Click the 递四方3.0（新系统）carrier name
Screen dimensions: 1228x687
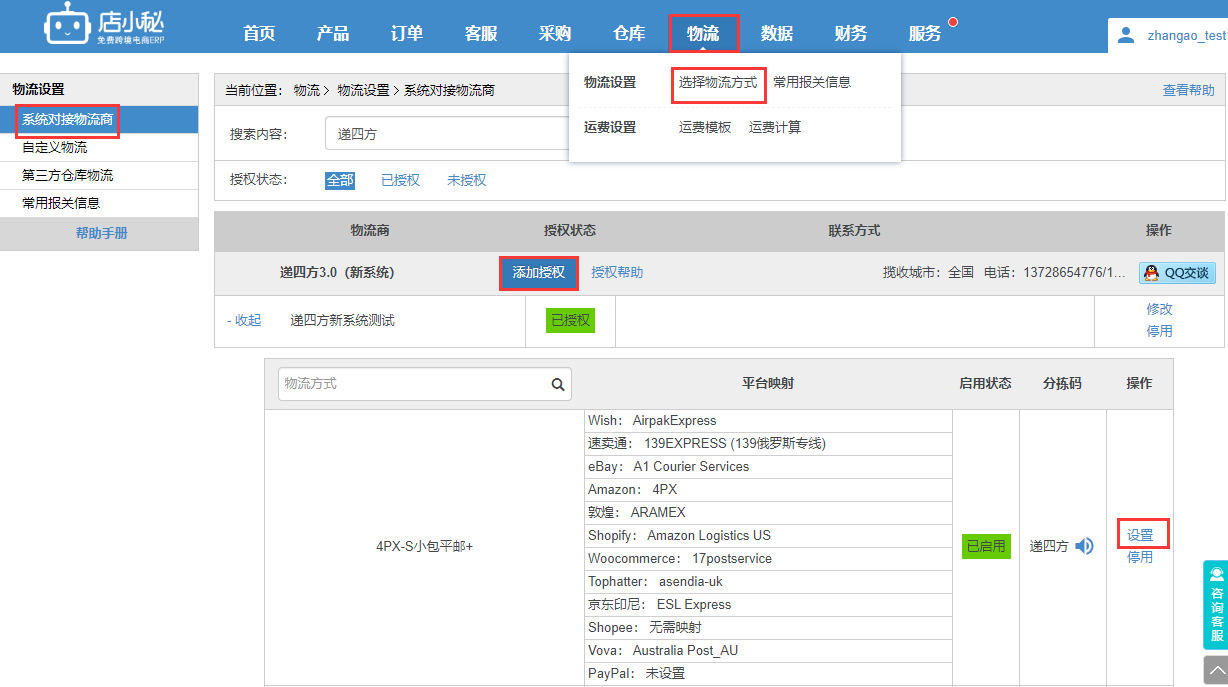337,273
